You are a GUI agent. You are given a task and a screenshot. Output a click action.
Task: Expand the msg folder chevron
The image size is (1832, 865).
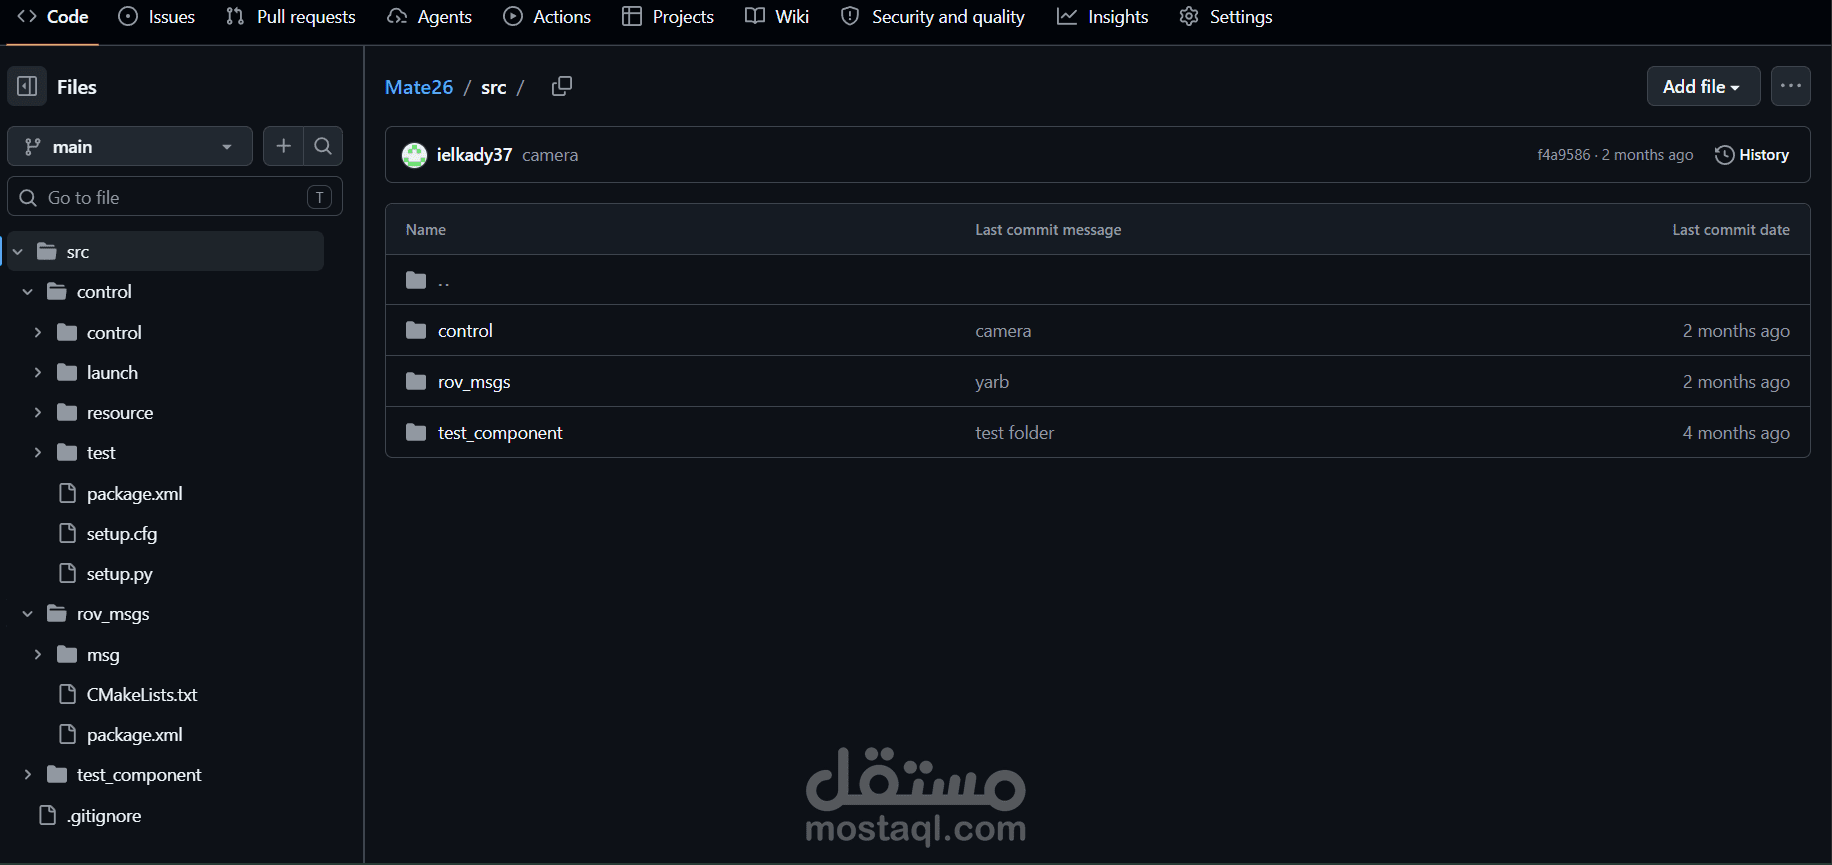(38, 654)
